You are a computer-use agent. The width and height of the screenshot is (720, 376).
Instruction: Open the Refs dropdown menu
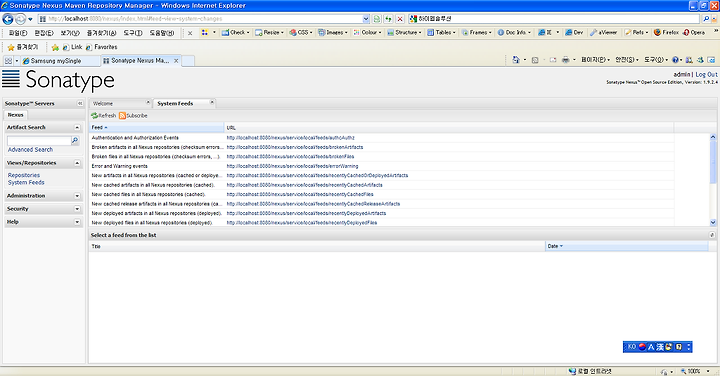[636, 33]
